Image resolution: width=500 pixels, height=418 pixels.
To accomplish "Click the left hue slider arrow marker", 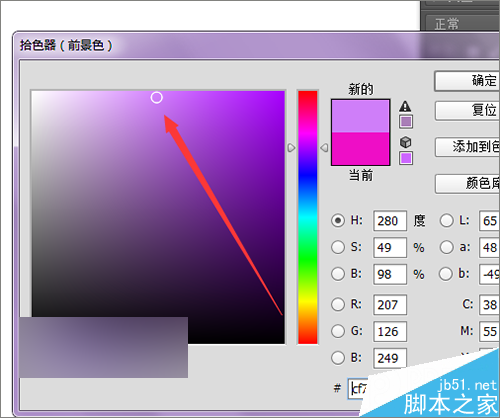I will point(291,148).
